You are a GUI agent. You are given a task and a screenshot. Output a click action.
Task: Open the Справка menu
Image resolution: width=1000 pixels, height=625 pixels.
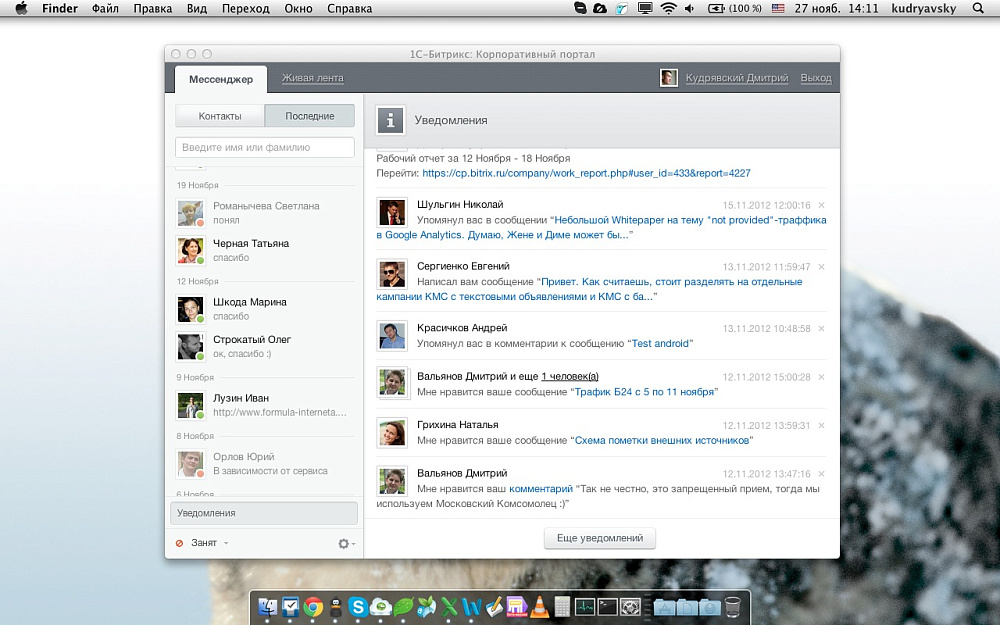(x=349, y=8)
